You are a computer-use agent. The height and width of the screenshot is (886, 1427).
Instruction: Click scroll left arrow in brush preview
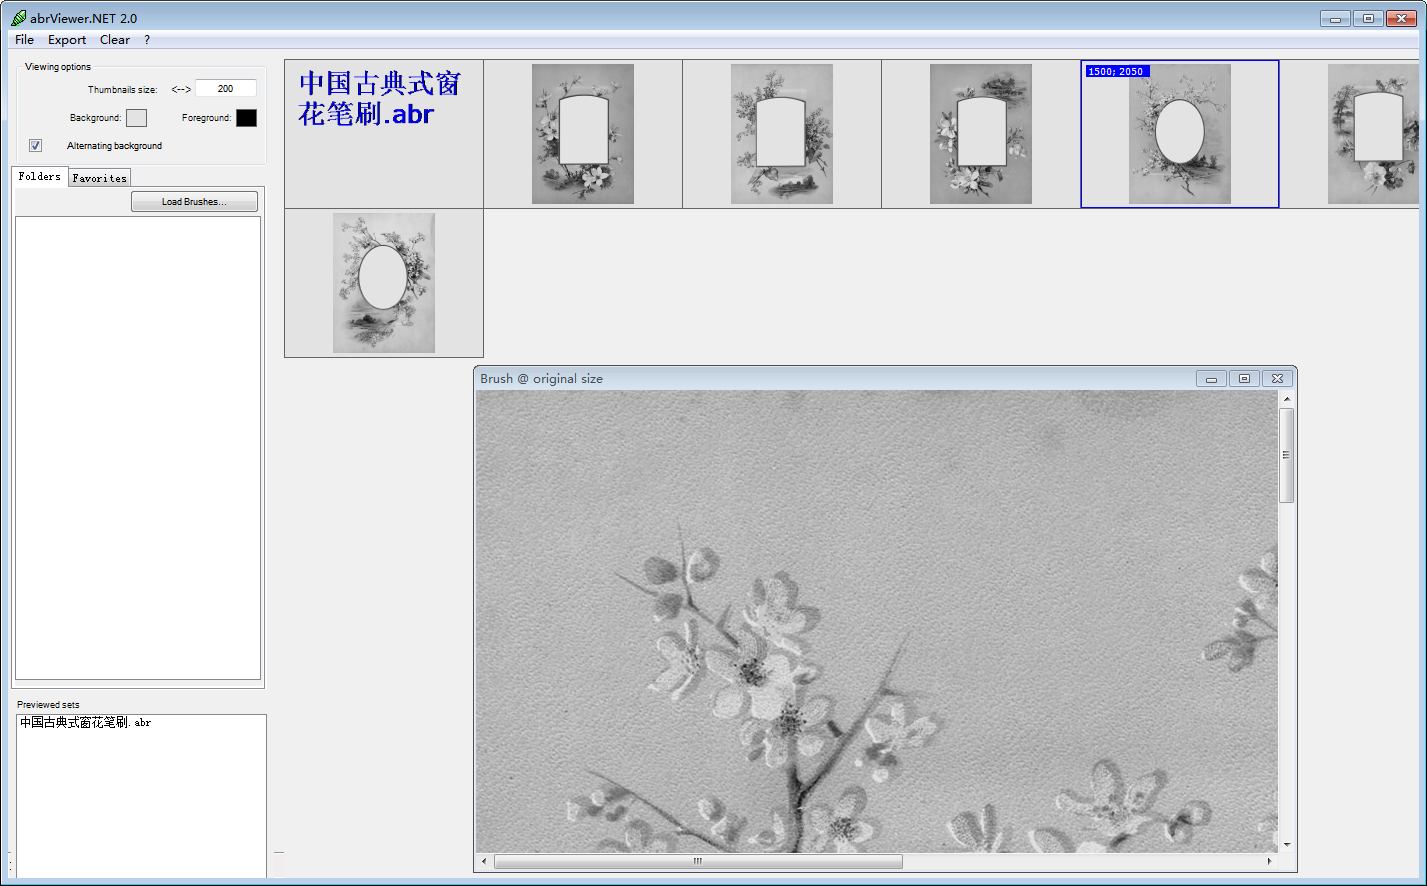[x=484, y=861]
